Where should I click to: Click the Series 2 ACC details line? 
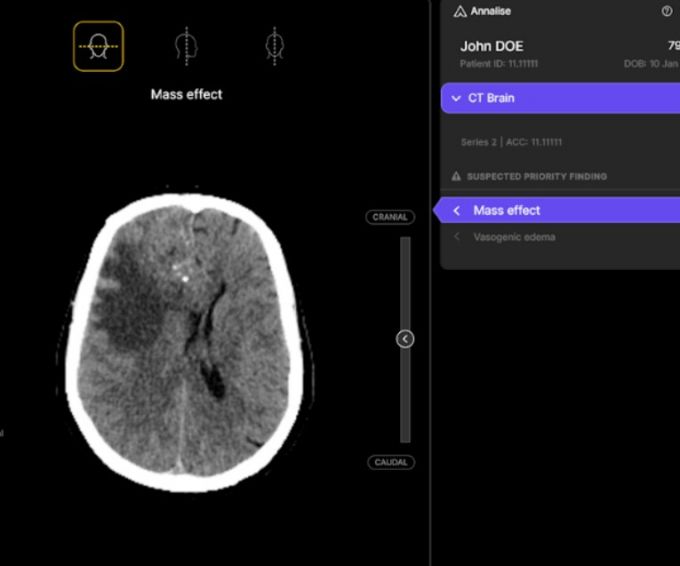click(x=511, y=142)
